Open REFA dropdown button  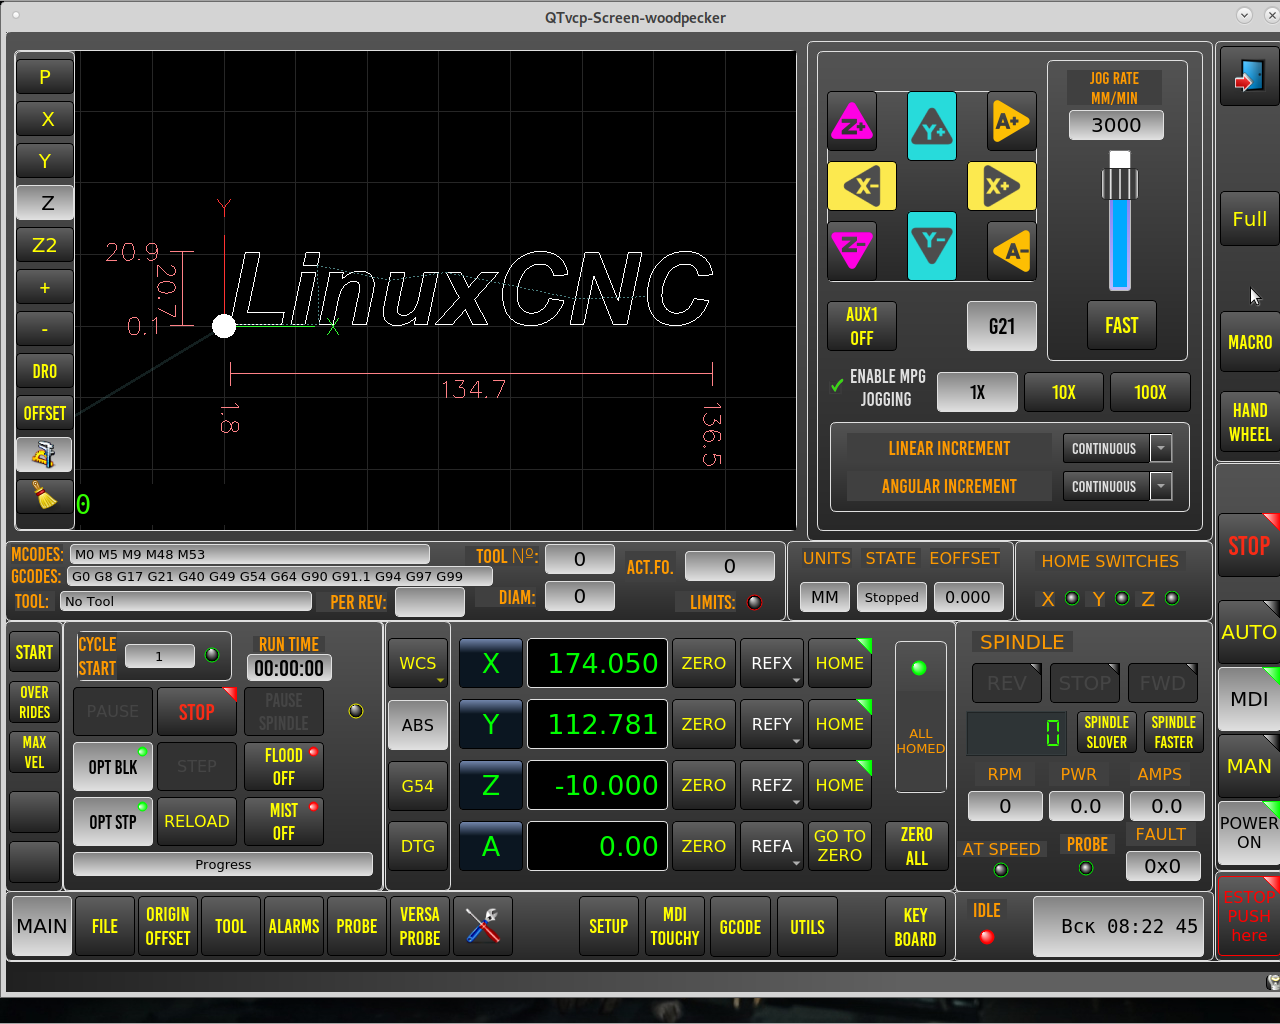772,846
